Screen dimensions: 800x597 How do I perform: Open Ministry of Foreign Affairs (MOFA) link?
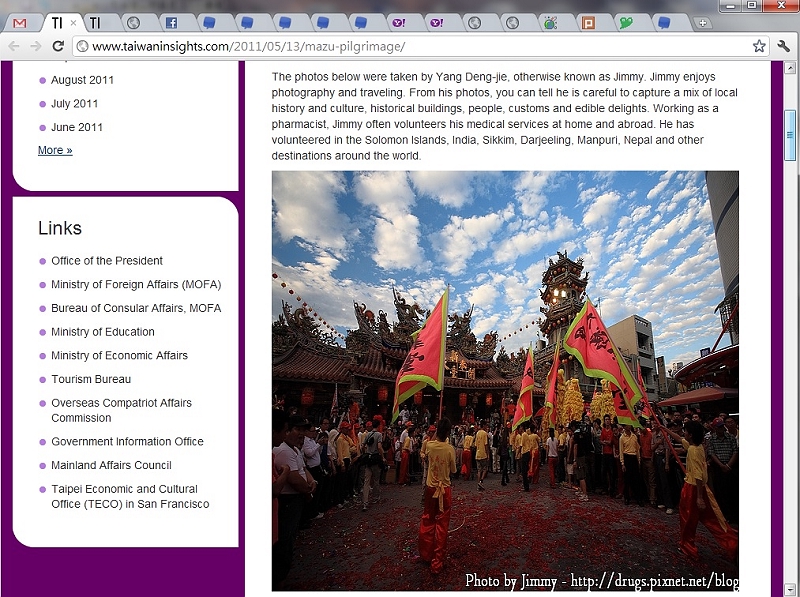point(136,284)
